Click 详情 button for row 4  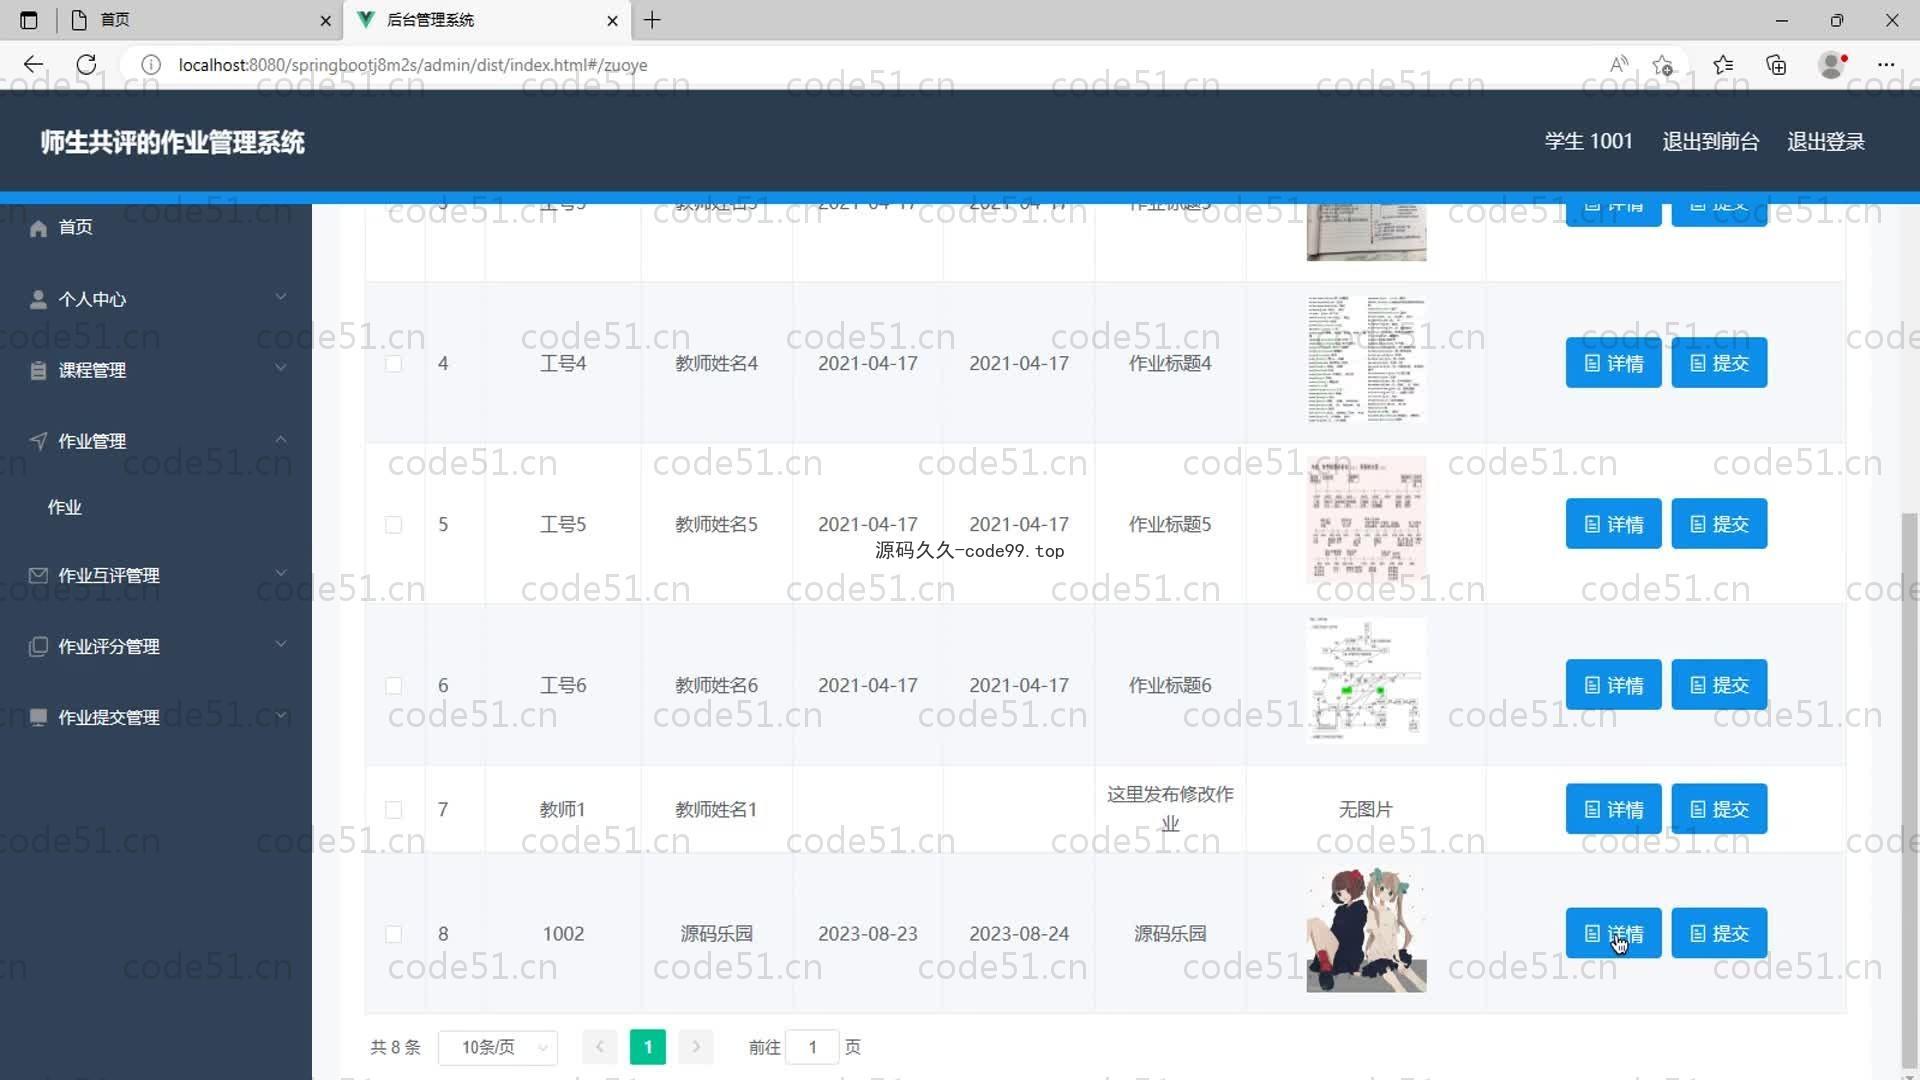point(1613,363)
